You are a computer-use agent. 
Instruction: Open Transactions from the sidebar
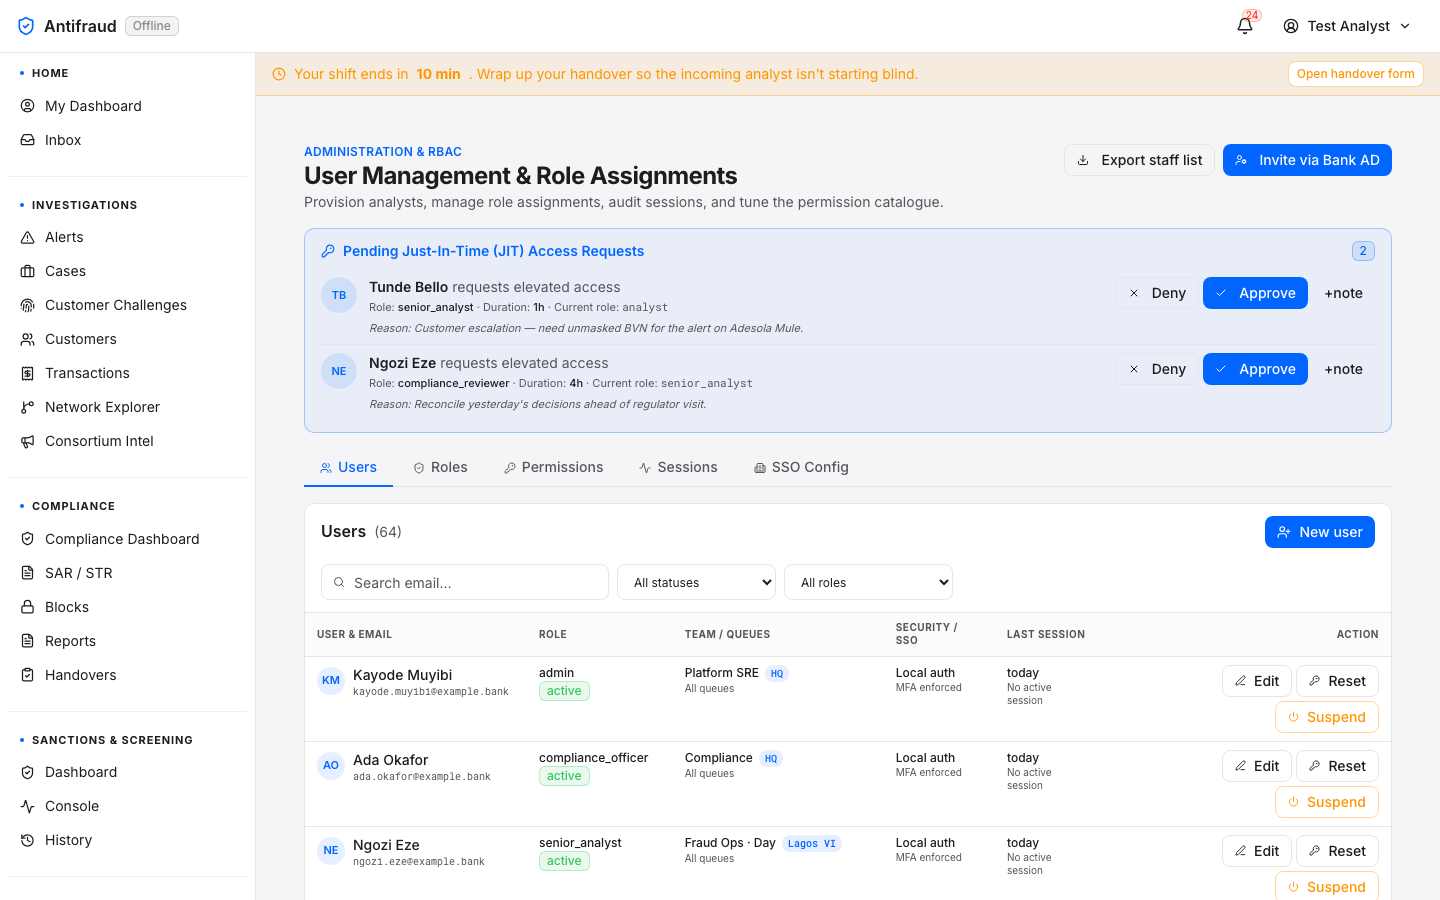click(128, 373)
